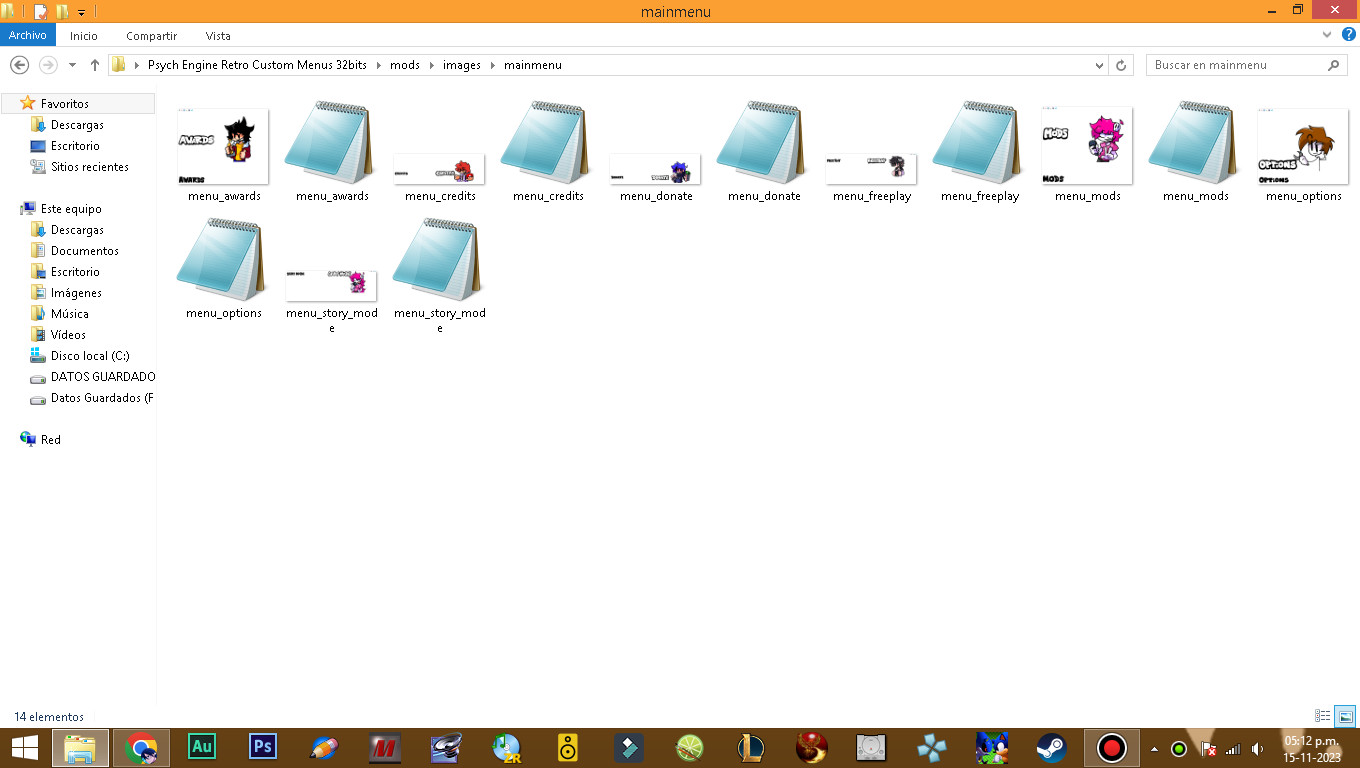1360x768 pixels.
Task: Go back using the Back arrow
Action: click(x=18, y=65)
